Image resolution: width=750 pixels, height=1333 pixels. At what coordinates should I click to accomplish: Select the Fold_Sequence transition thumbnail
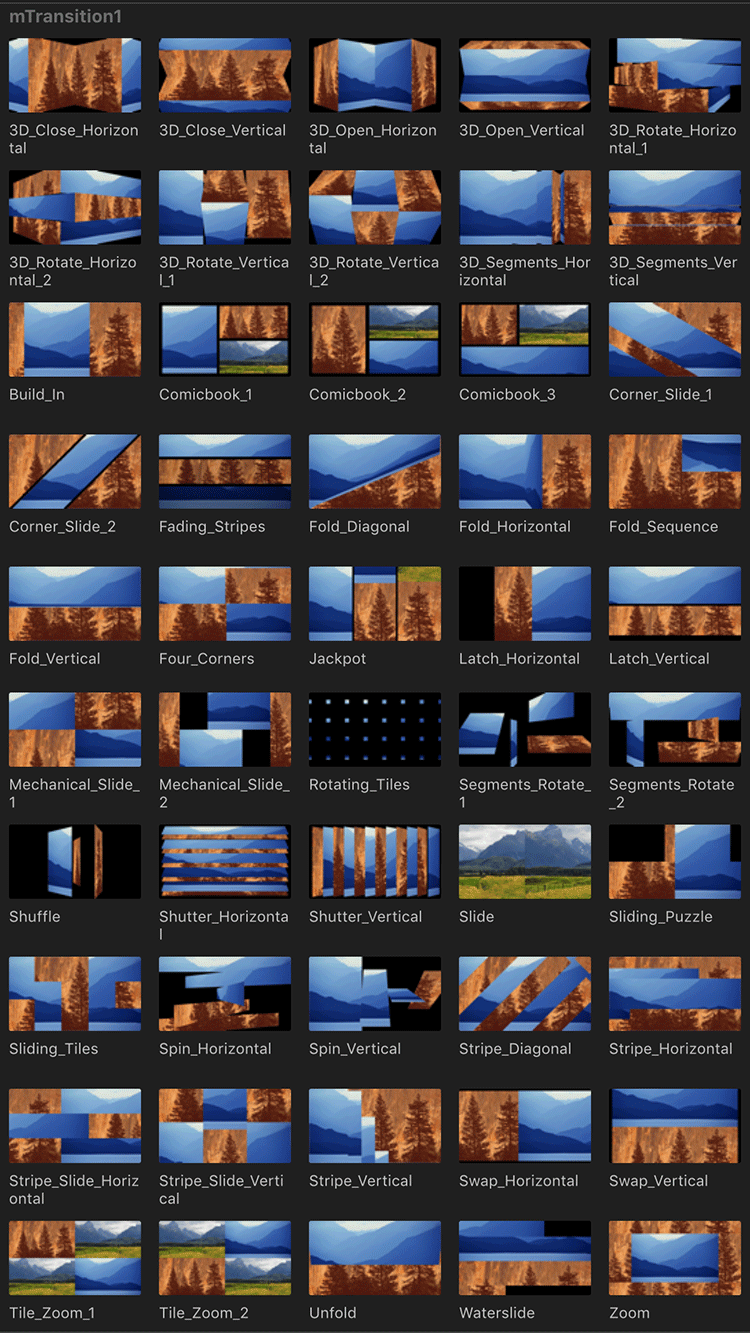[675, 471]
